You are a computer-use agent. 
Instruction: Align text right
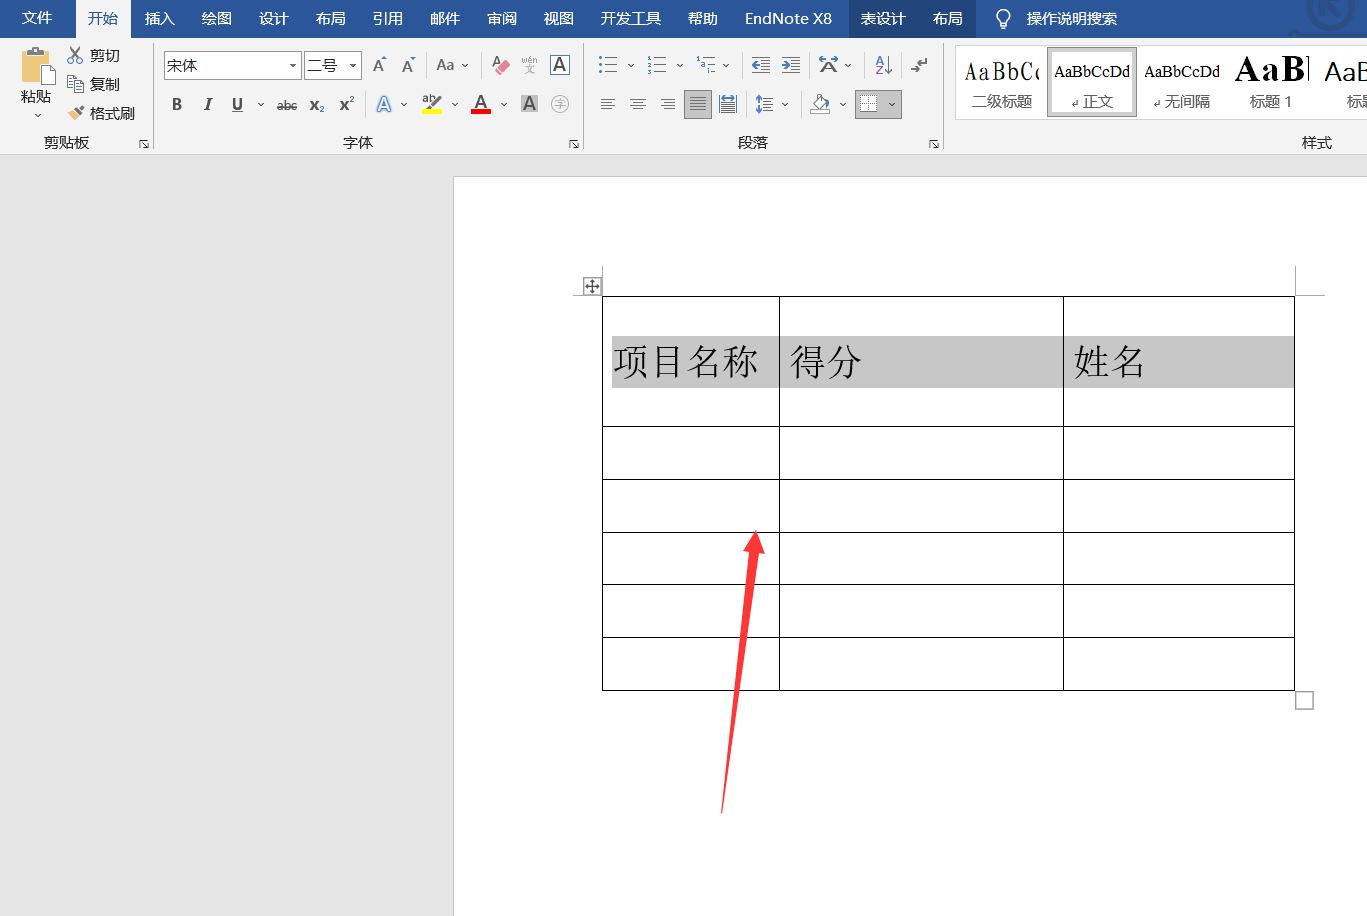point(668,104)
